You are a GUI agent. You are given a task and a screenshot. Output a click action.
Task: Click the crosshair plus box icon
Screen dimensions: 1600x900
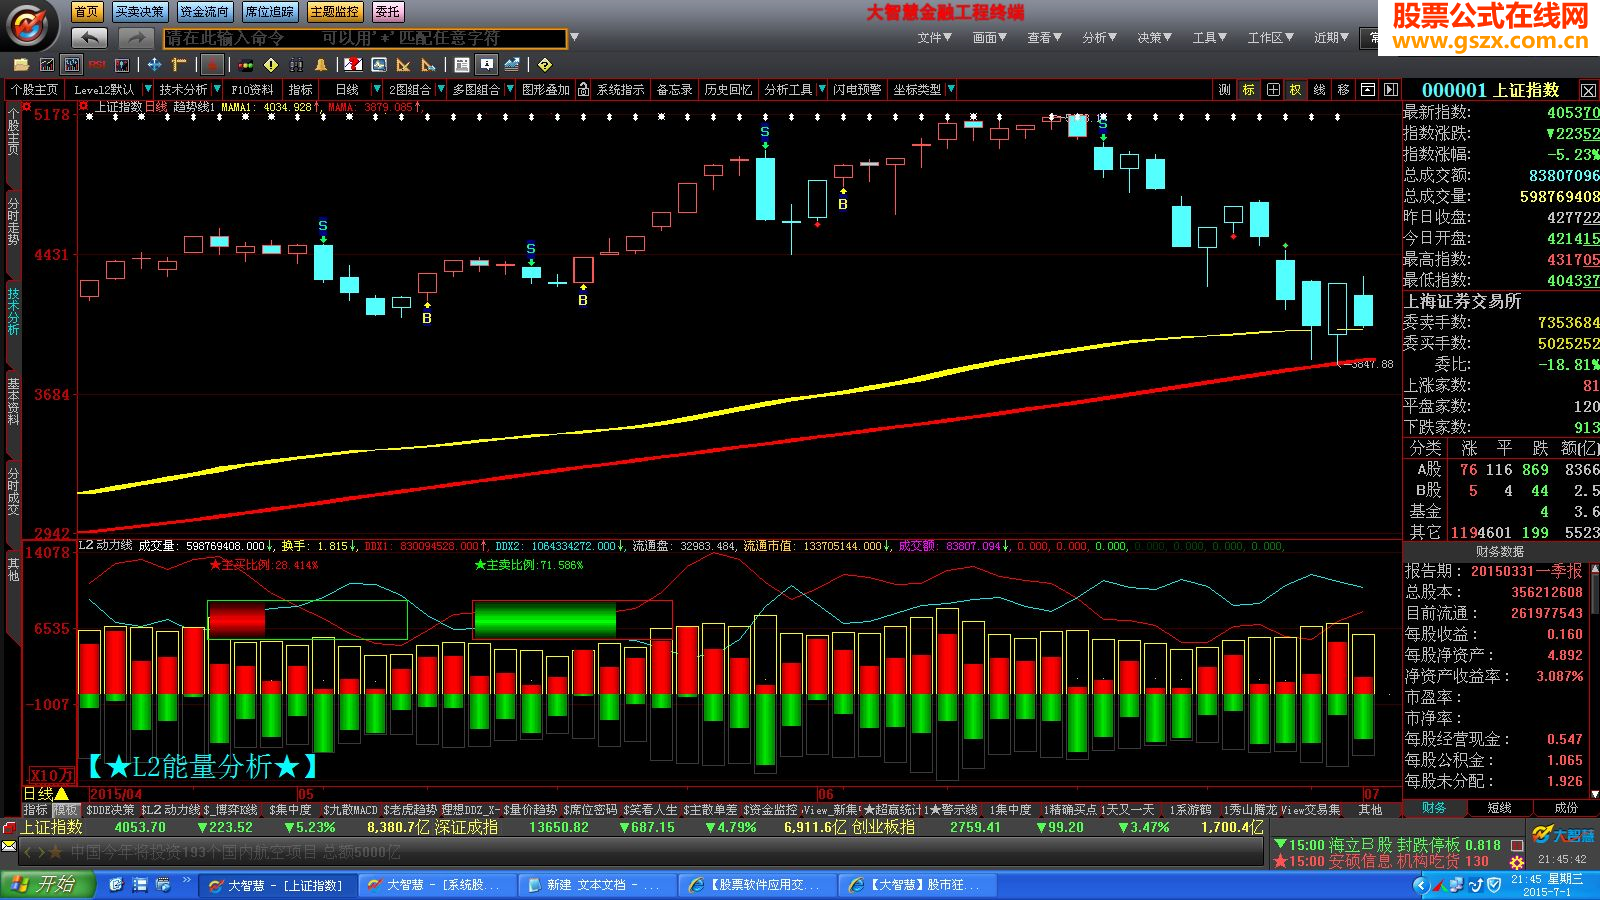pos(1273,90)
